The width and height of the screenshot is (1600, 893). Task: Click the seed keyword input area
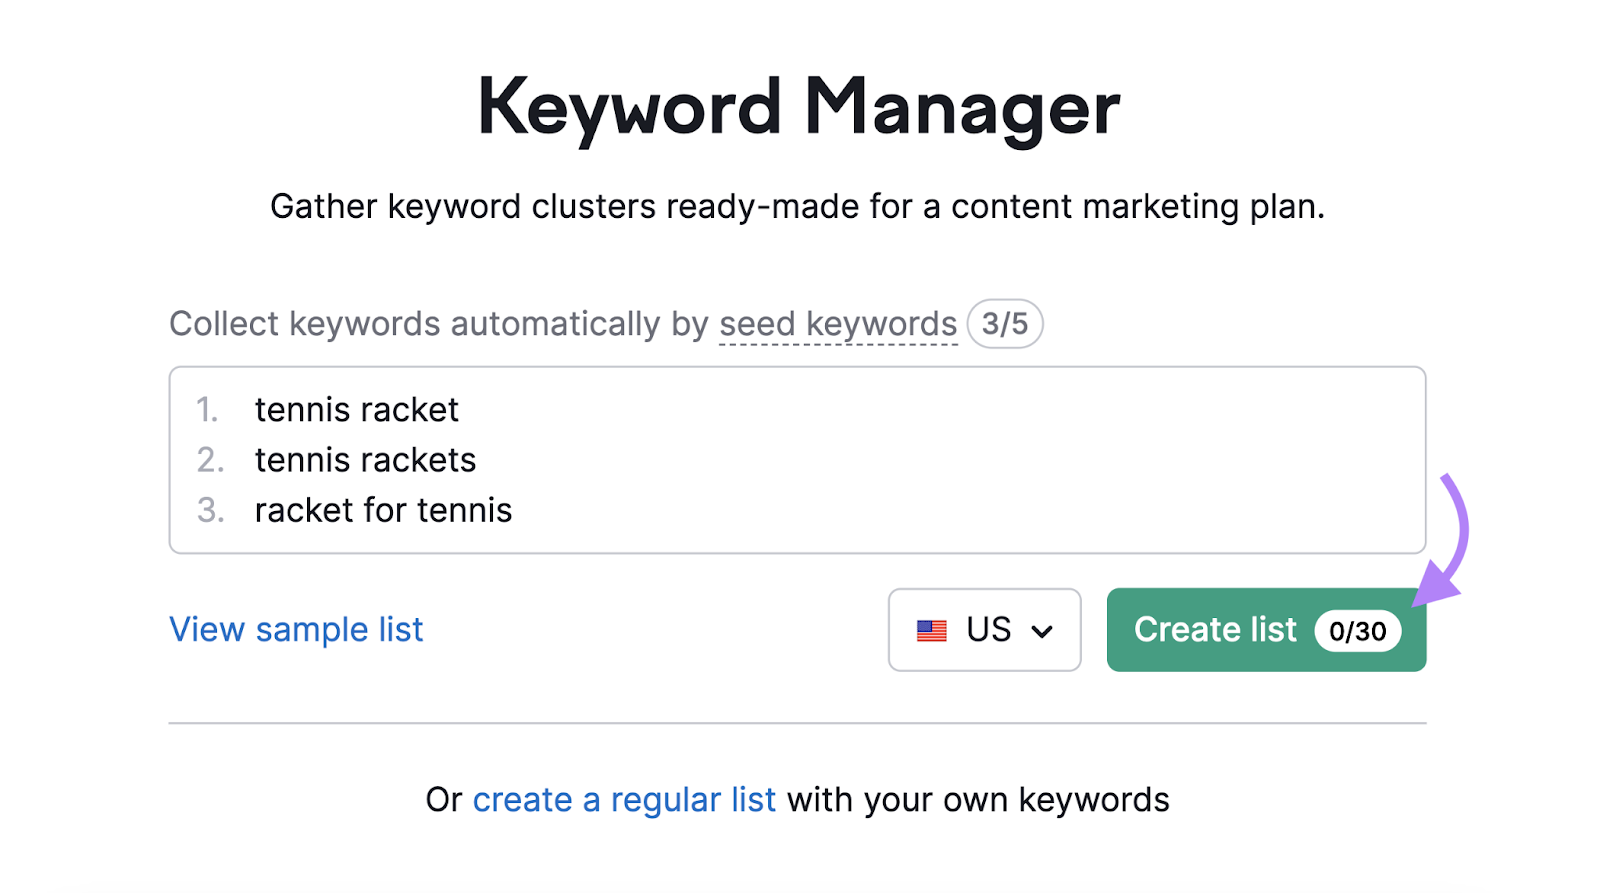coord(797,460)
